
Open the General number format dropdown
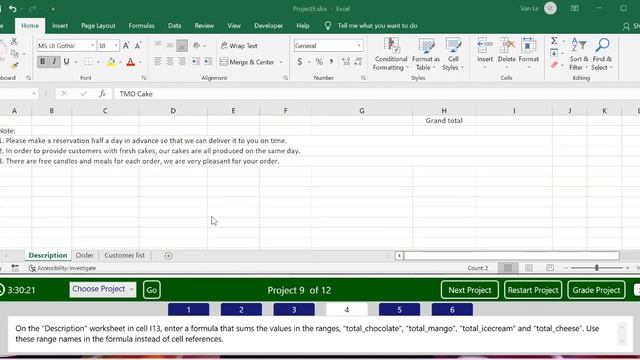point(359,46)
